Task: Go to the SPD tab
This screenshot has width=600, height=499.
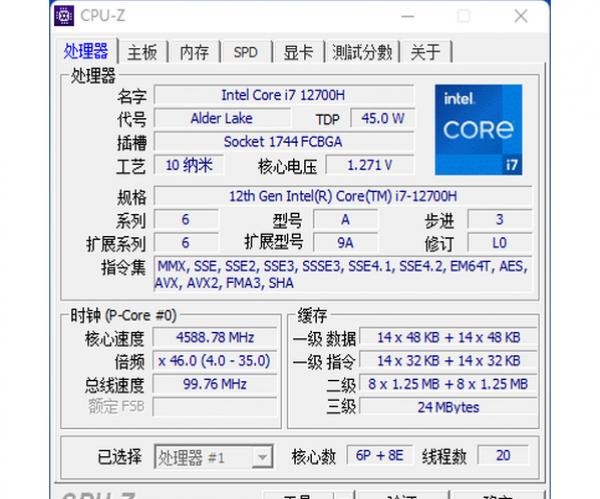Action: click(x=245, y=52)
